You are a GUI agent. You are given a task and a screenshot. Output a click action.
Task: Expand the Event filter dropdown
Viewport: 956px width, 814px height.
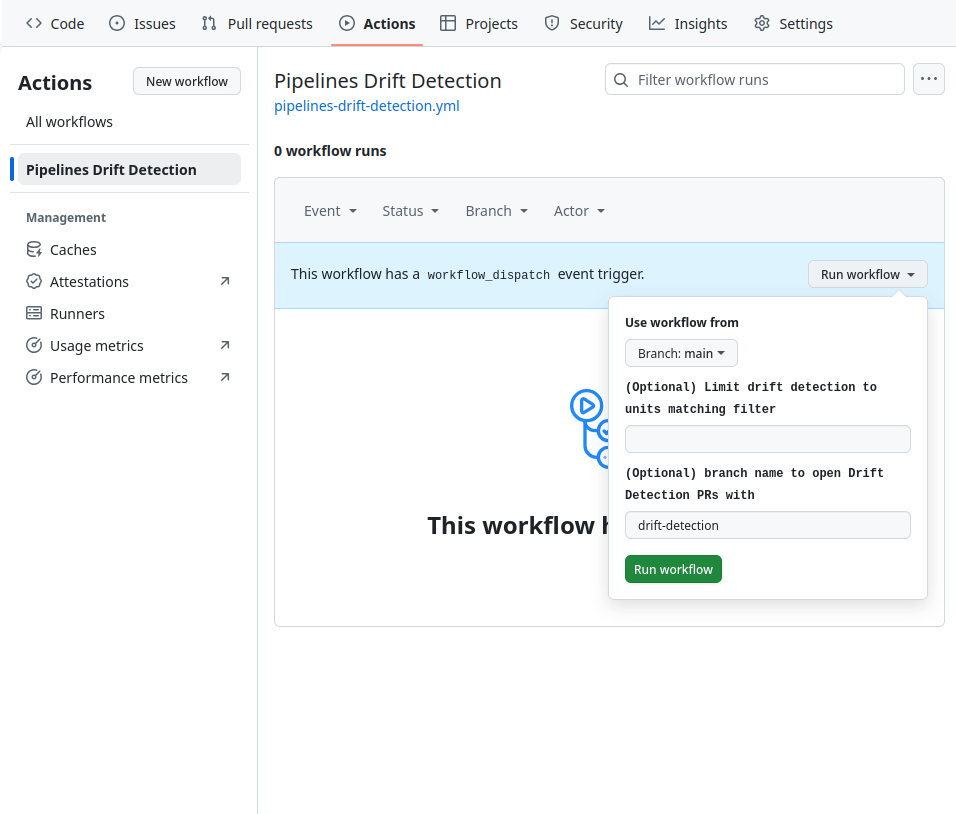[x=330, y=211]
